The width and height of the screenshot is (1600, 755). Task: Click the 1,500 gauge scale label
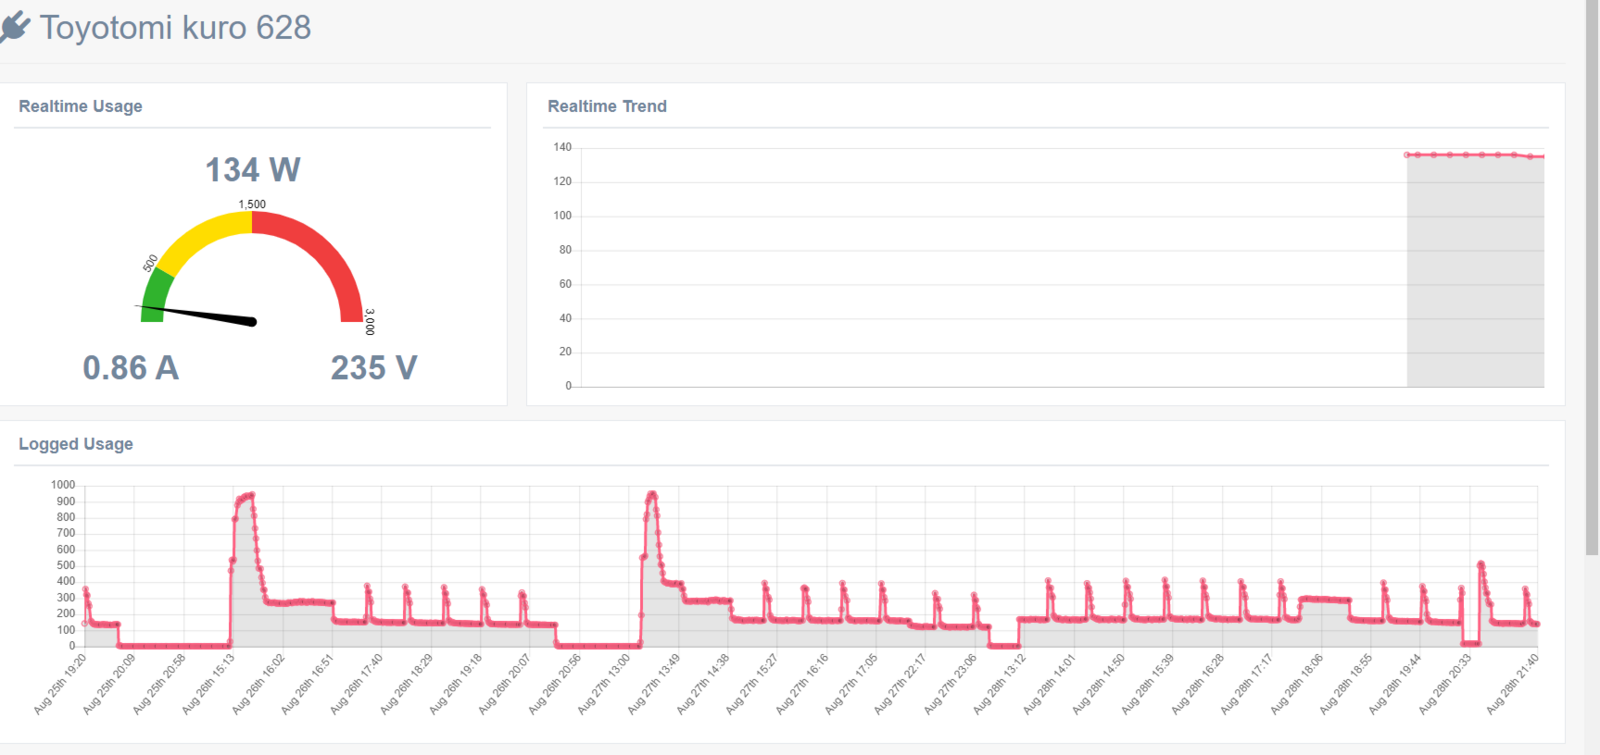pos(252,204)
